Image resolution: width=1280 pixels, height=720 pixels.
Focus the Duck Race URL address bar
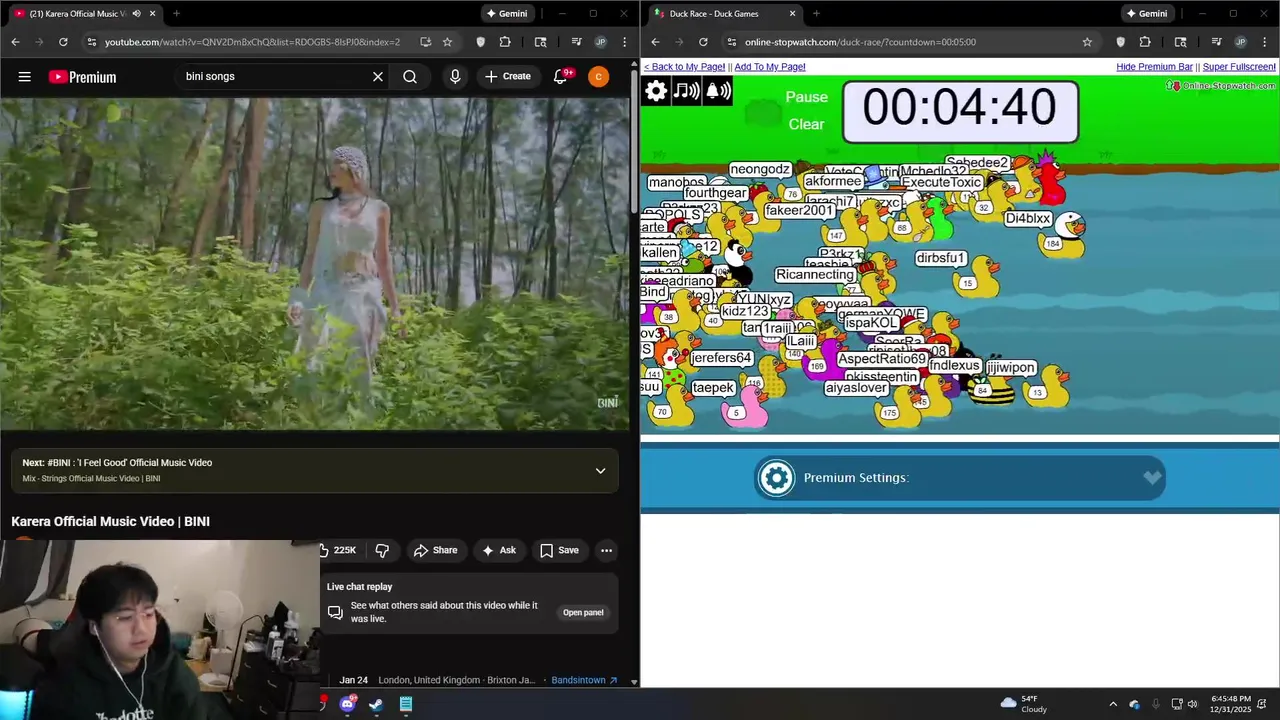[910, 42]
